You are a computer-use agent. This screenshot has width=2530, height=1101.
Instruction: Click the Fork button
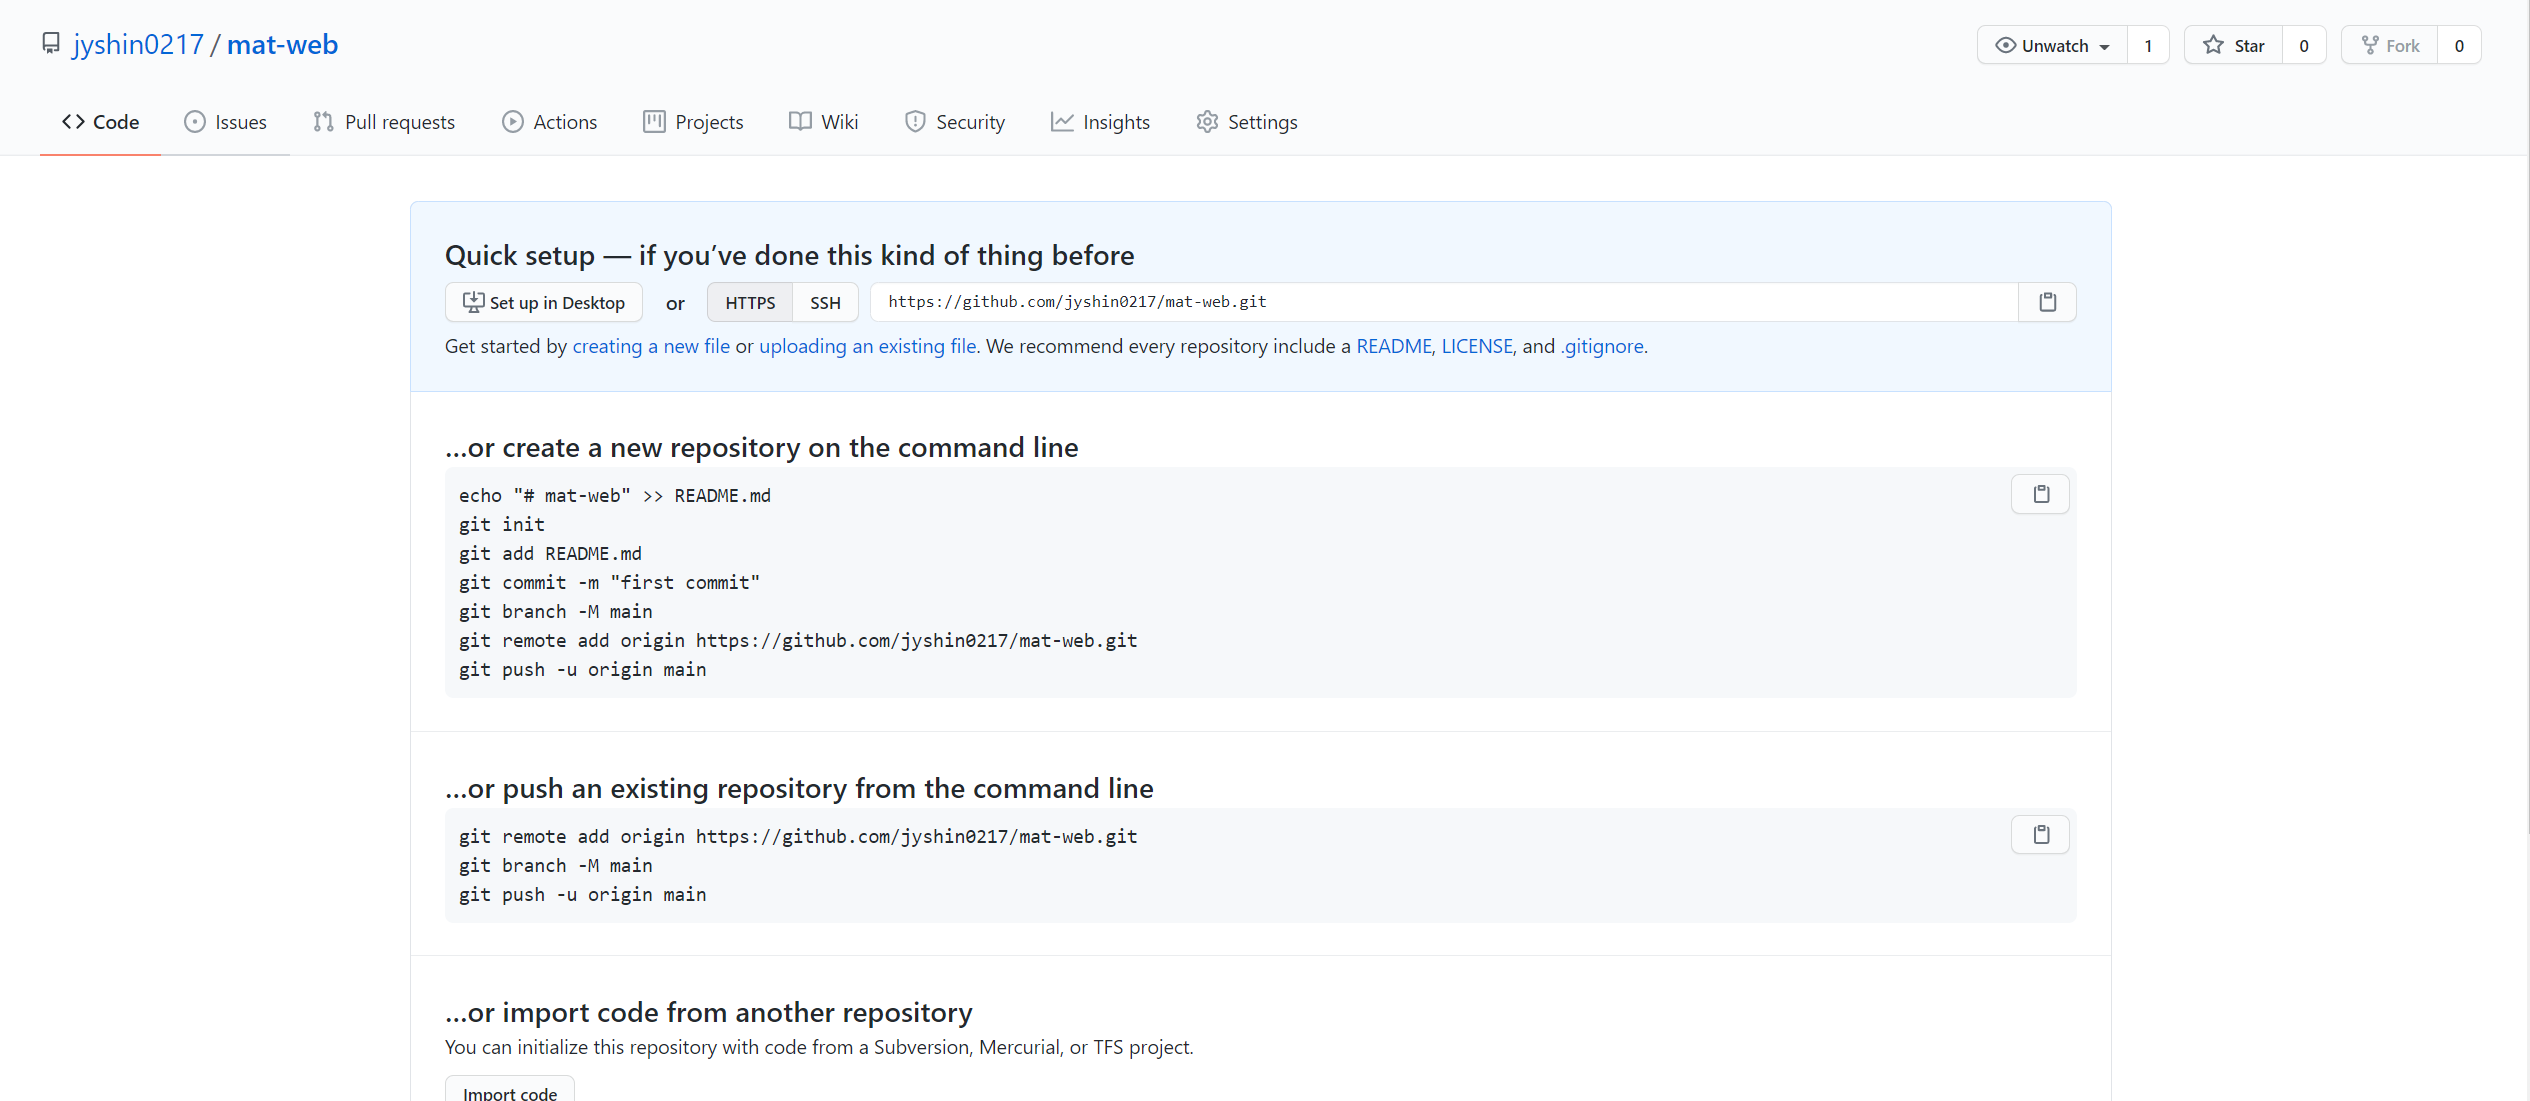point(2389,45)
